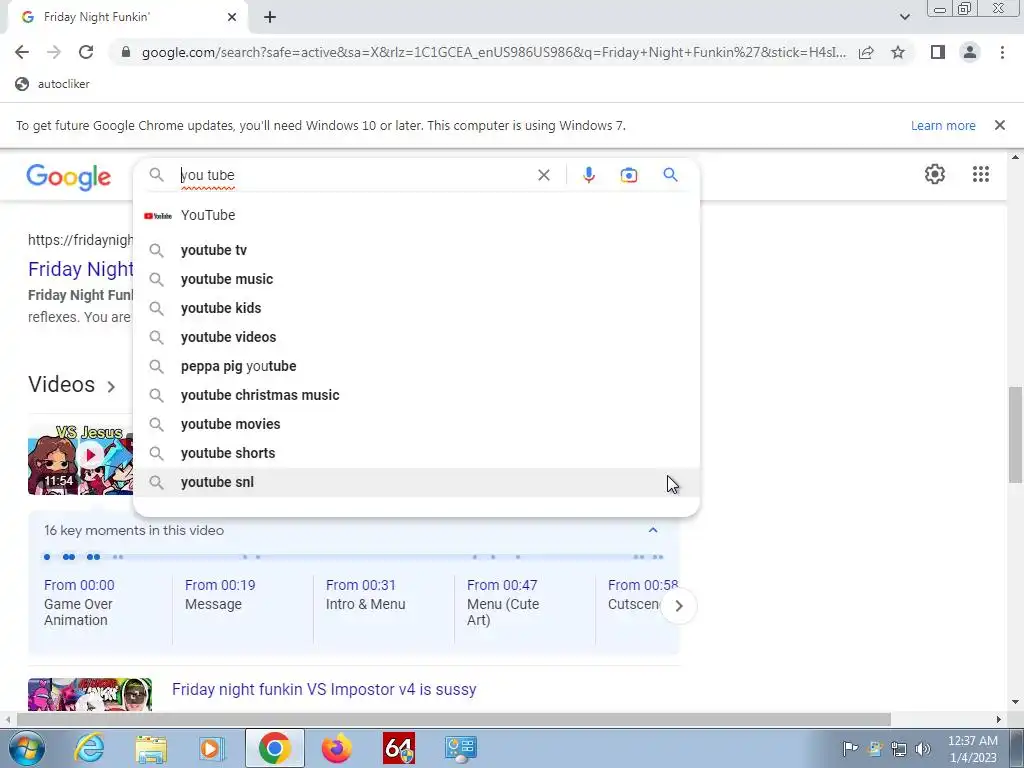
Task: Open the volume speaker tray icon
Action: click(x=923, y=748)
